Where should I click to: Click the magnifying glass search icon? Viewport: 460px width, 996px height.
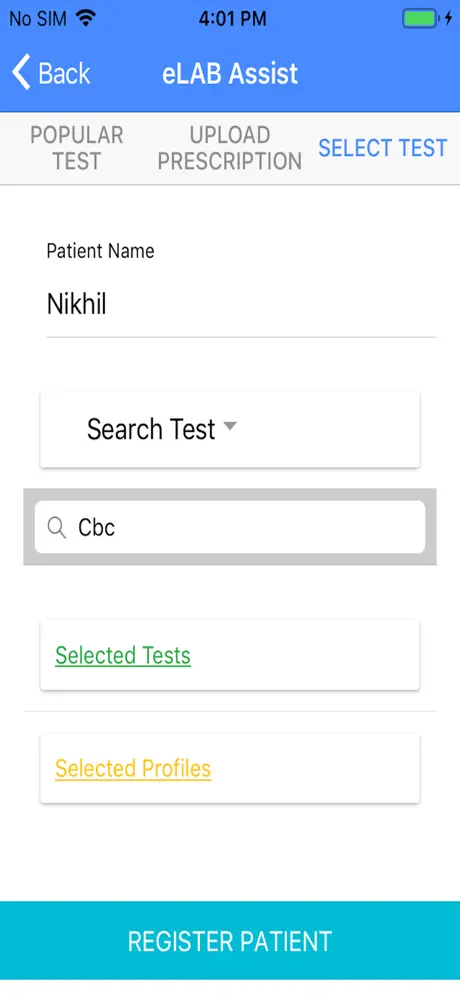click(57, 527)
